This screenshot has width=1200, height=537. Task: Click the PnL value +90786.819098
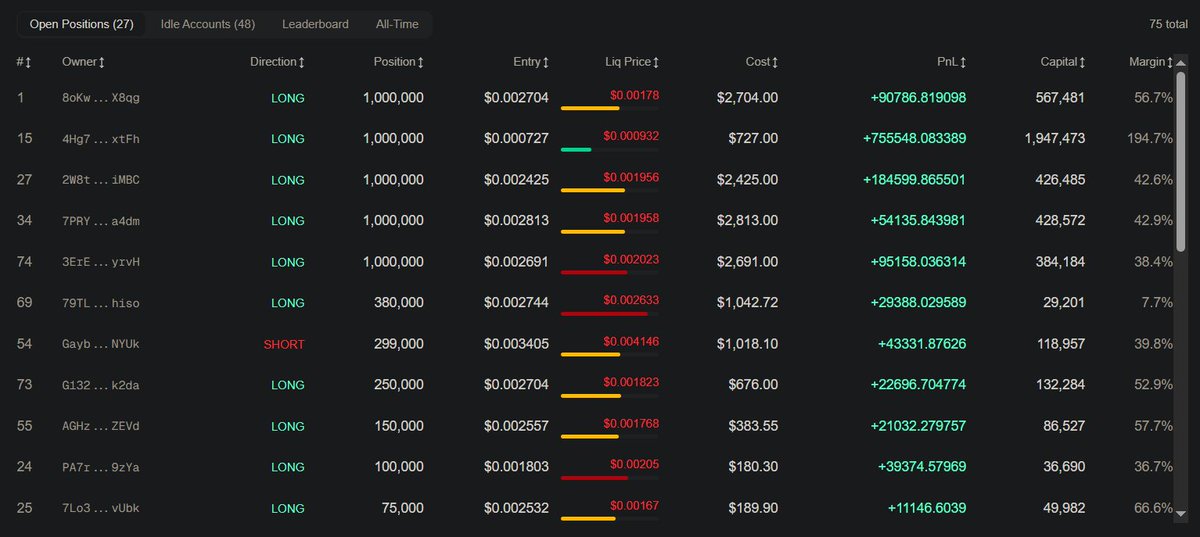(919, 98)
